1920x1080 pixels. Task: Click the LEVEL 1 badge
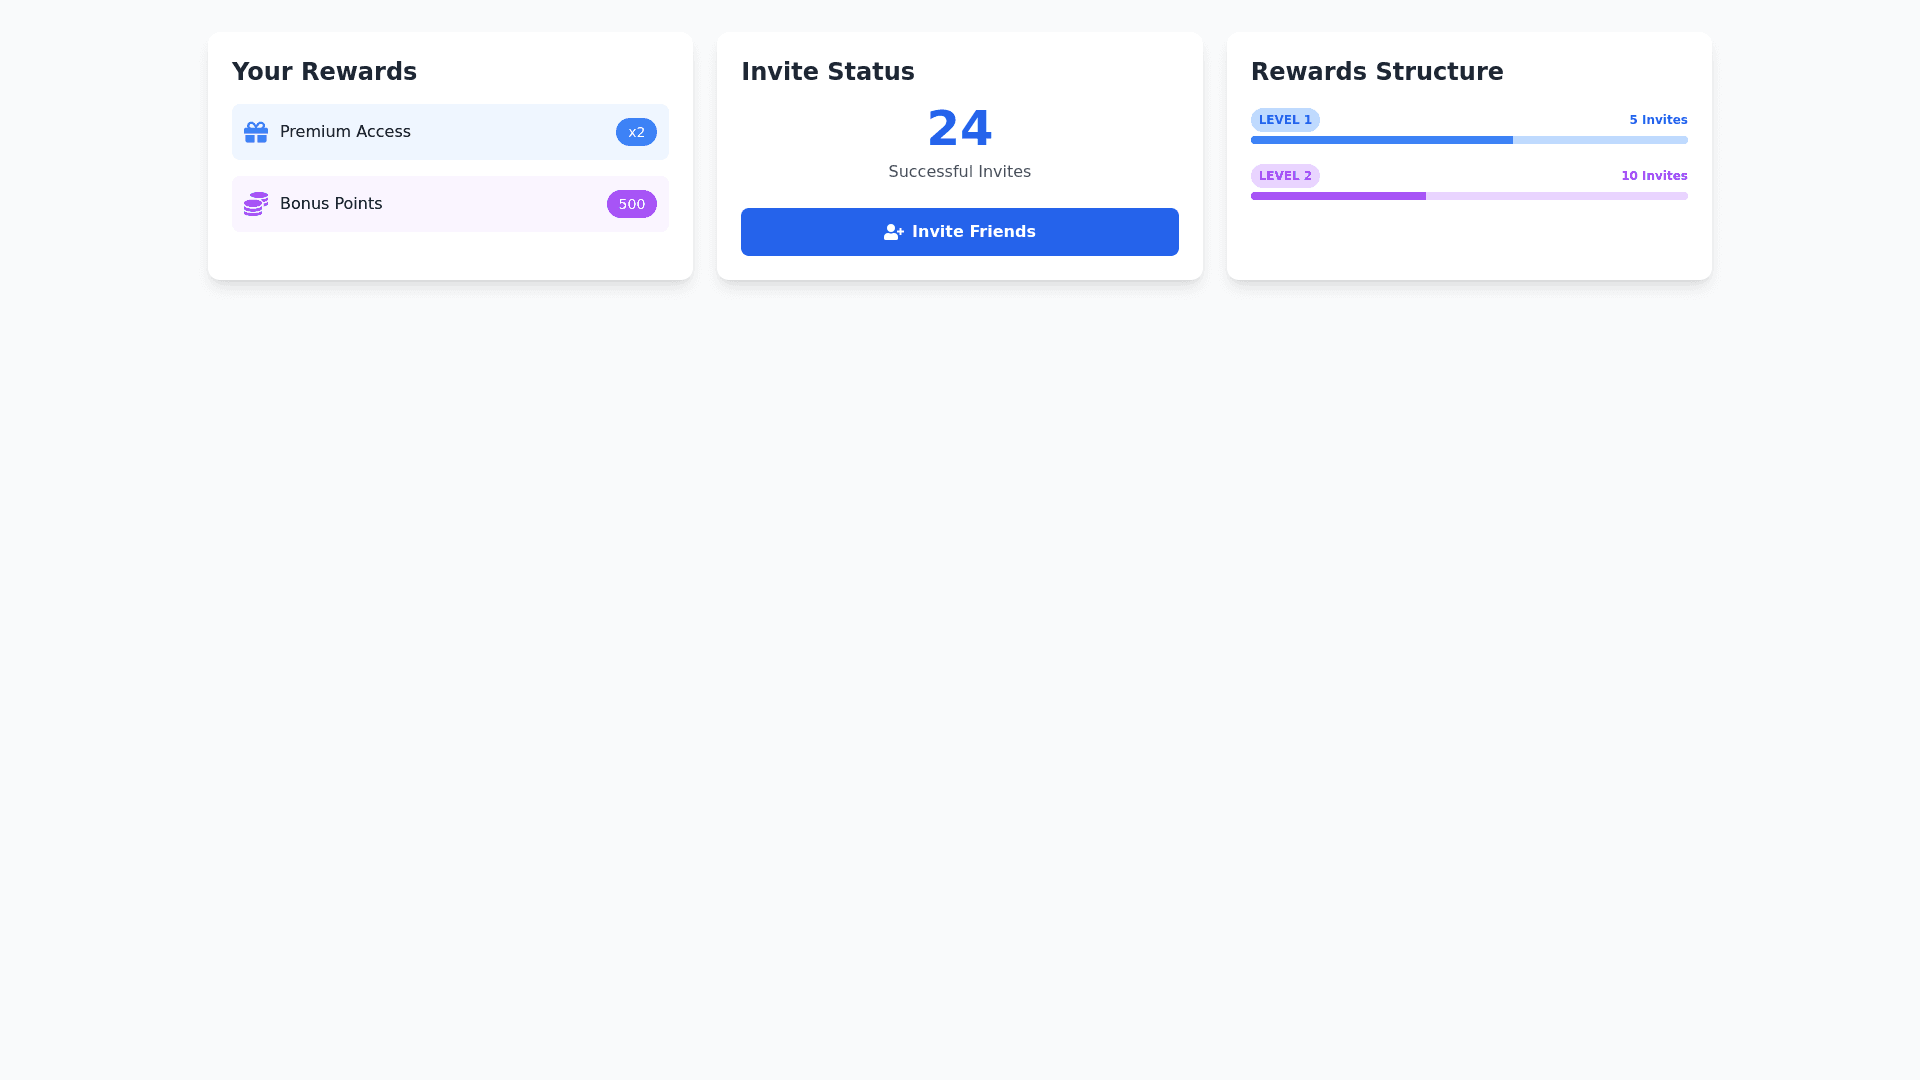point(1285,120)
